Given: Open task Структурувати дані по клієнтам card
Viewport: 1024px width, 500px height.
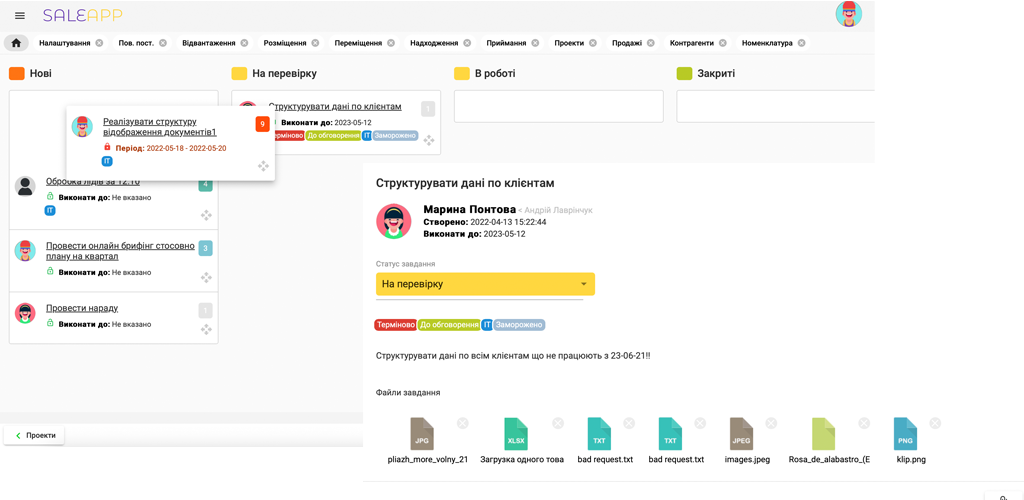Looking at the screenshot, I should click(x=334, y=106).
